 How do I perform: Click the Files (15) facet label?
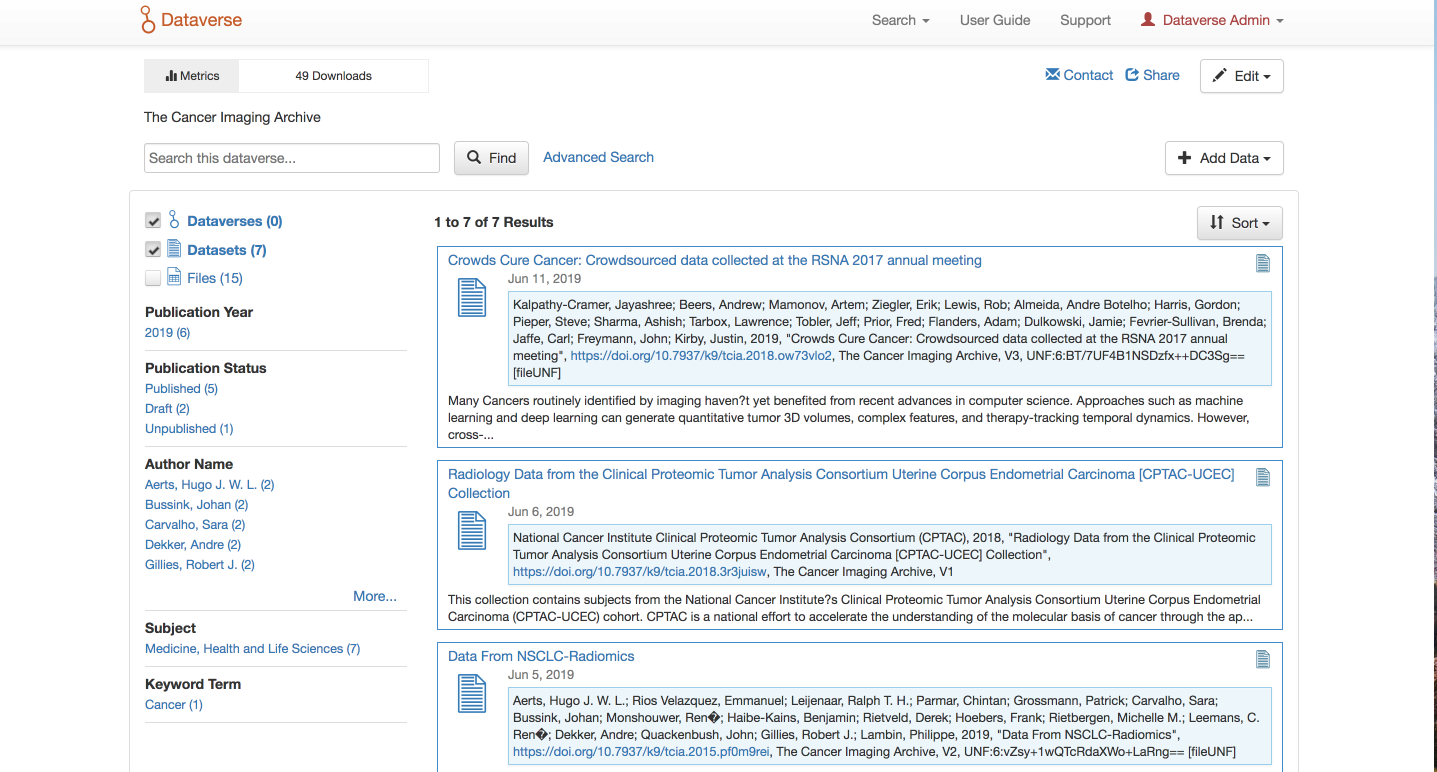pos(215,278)
